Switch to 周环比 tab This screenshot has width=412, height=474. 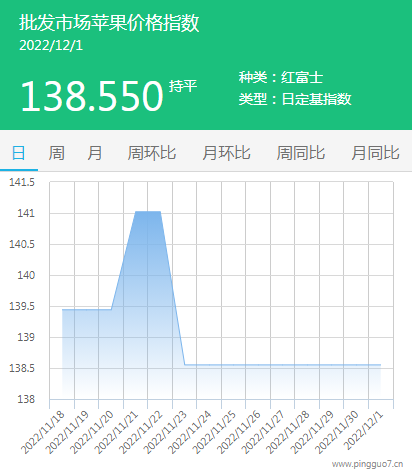pos(152,153)
